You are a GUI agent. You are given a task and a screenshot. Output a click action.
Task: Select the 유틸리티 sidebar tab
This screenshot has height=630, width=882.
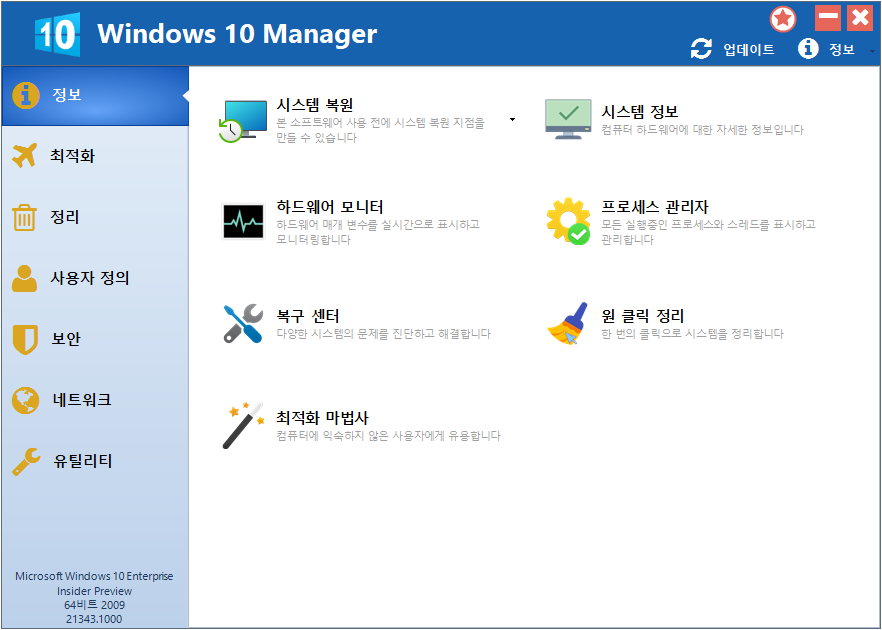[95, 461]
